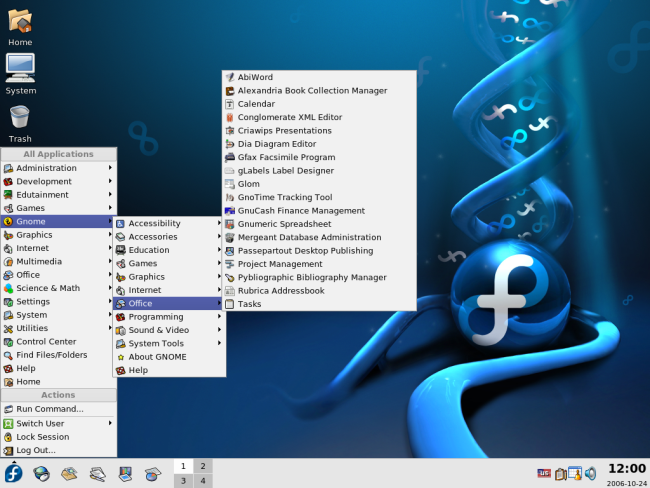
Task: Switch to virtual desktop 3
Action: 183,481
